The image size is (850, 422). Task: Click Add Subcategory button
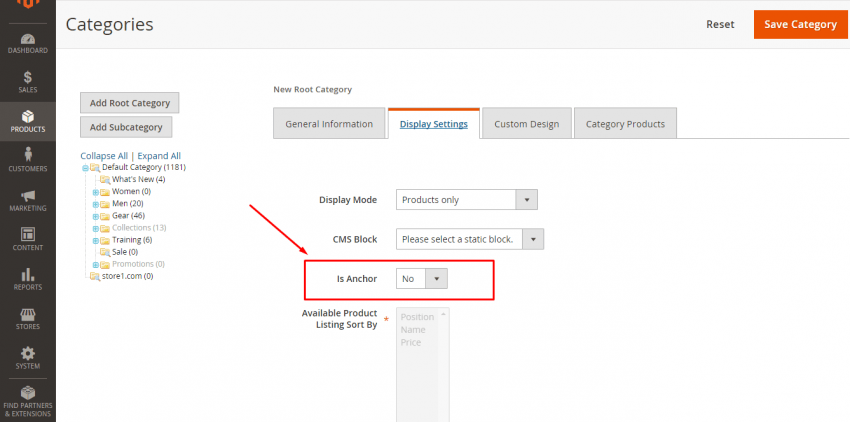[x=126, y=127]
